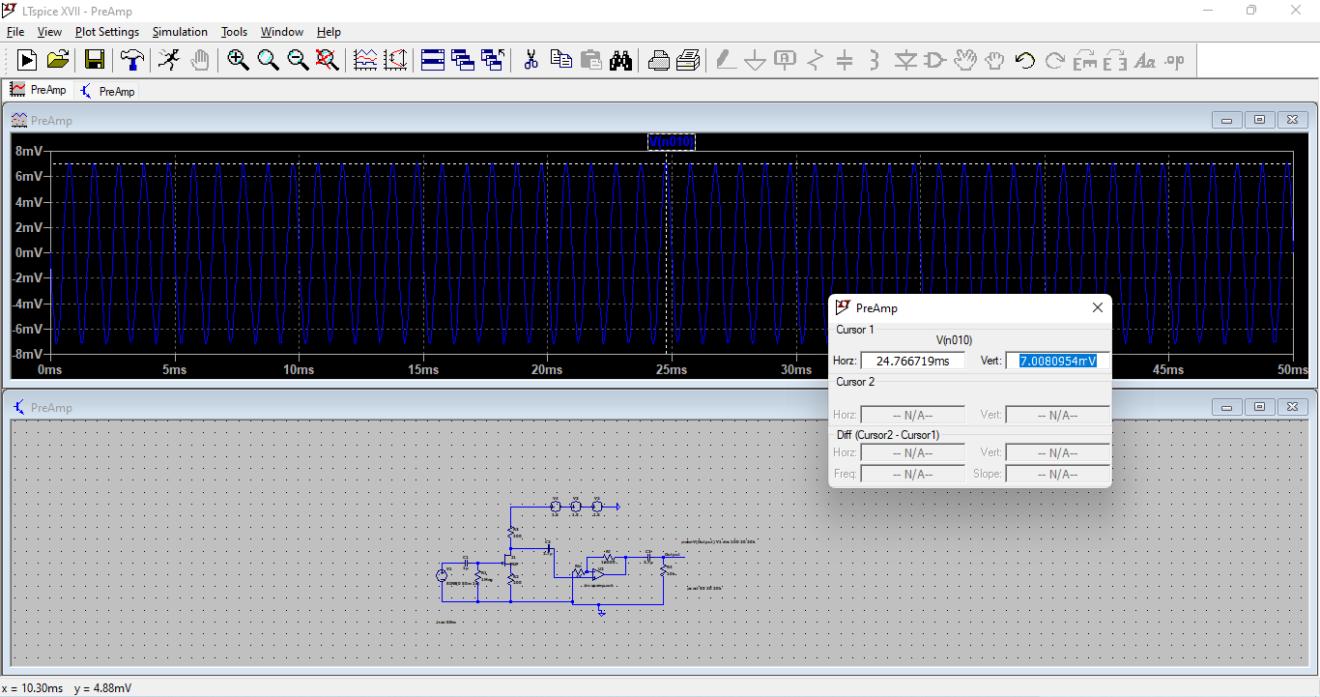
Task: Select the label net tool
Action: pos(786,60)
